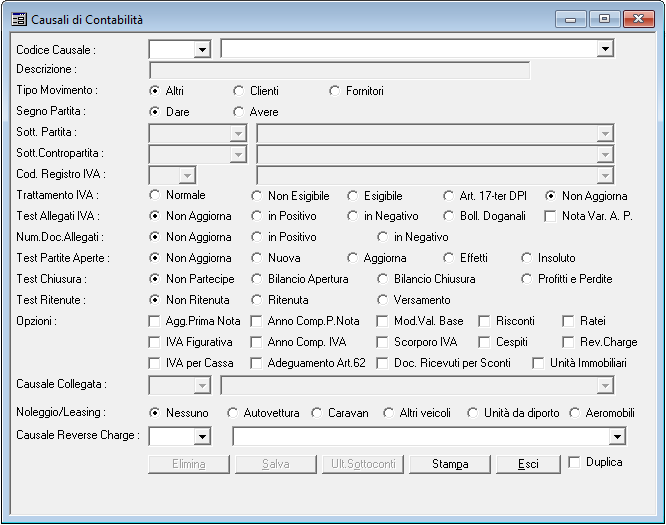Expand the Causale Reverse Charge description list
This screenshot has height=525, width=666.
(x=617, y=436)
